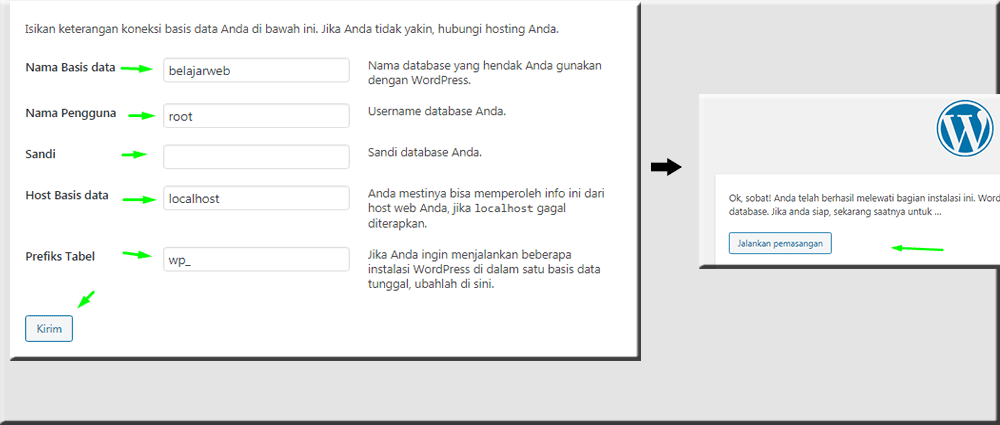Click the empty Sandi password field
The width and height of the screenshot is (1000, 425).
(256, 157)
